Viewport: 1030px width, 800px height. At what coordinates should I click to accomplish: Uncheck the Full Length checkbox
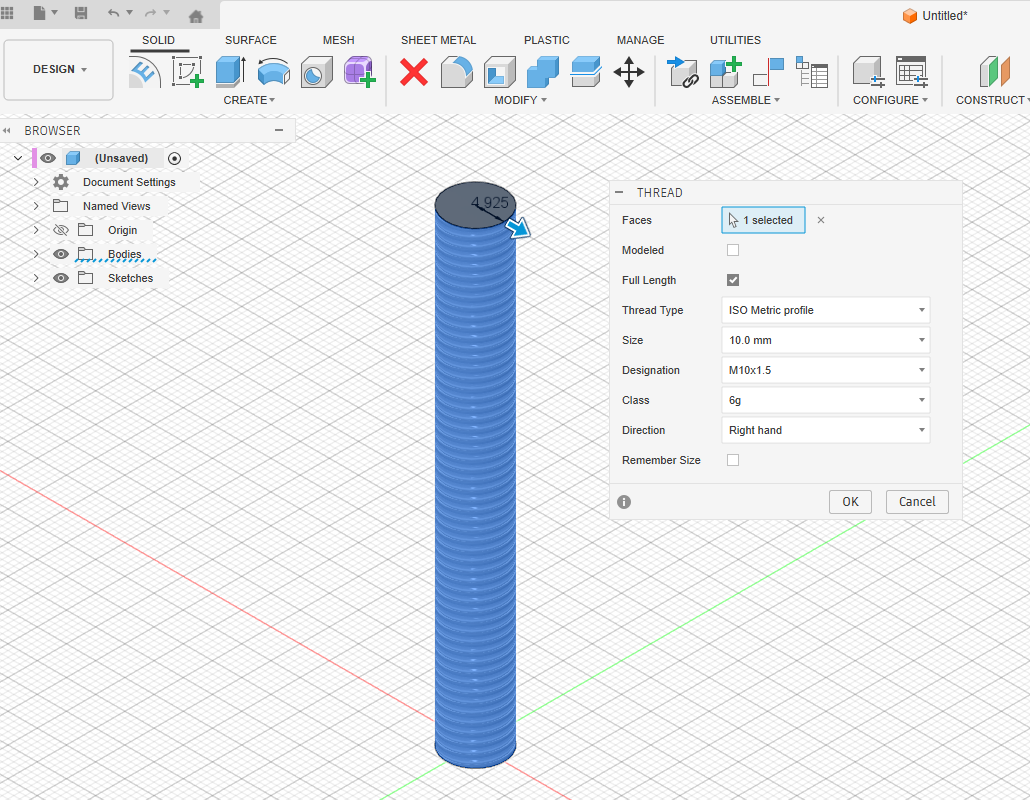733,280
